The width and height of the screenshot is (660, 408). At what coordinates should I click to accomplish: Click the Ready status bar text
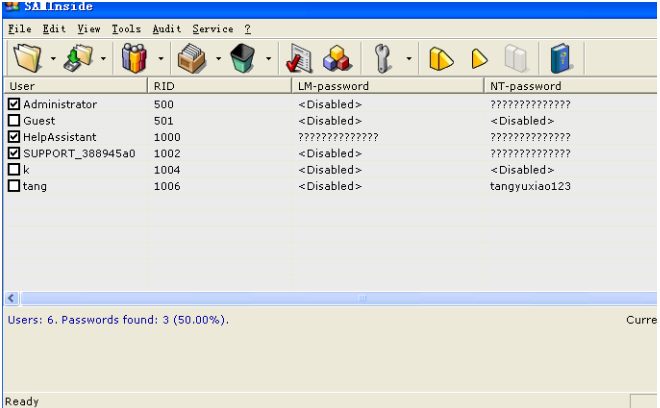pos(21,401)
